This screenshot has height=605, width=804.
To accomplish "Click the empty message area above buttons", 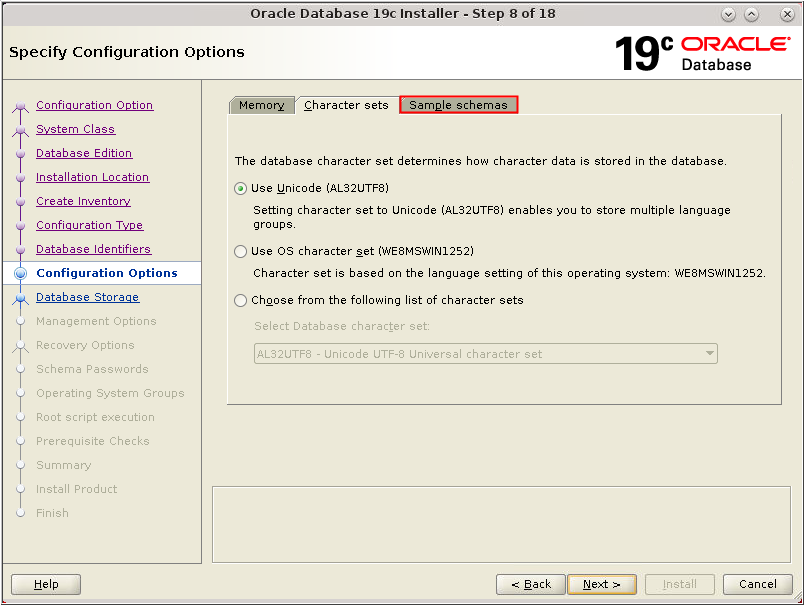I will pos(501,525).
